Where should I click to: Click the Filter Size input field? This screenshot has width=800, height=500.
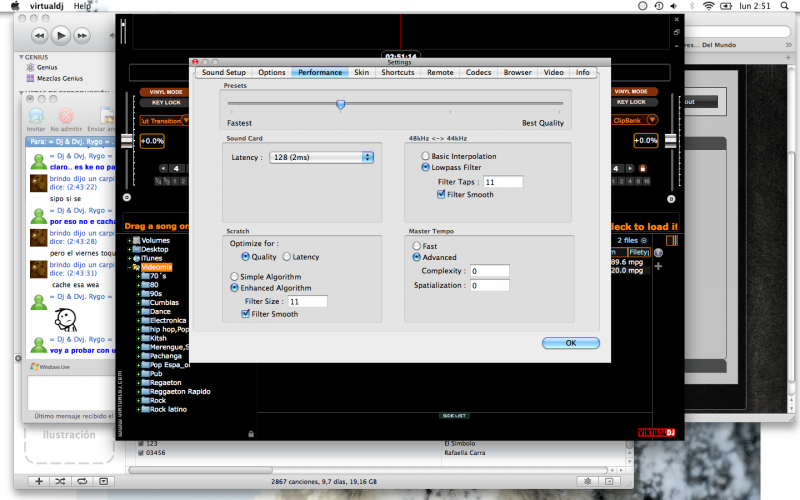click(x=308, y=302)
